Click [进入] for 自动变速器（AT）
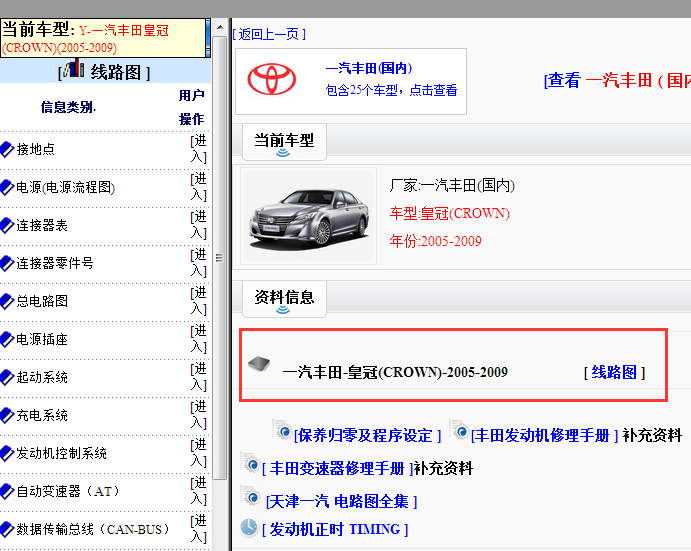The image size is (691, 551). 199,490
